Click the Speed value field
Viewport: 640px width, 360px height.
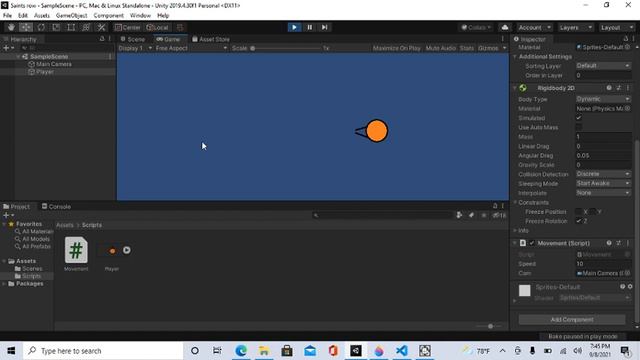pyautogui.click(x=603, y=264)
